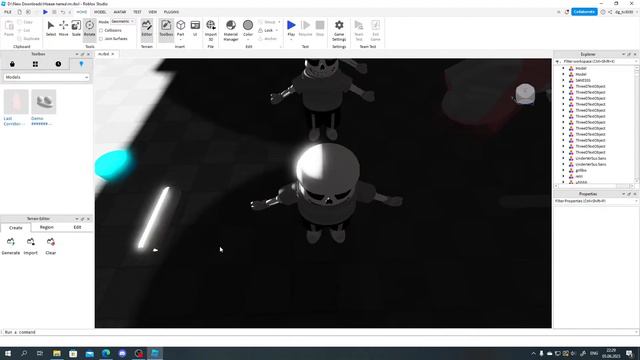Open the Mode Geometric dropdown

tap(123, 22)
